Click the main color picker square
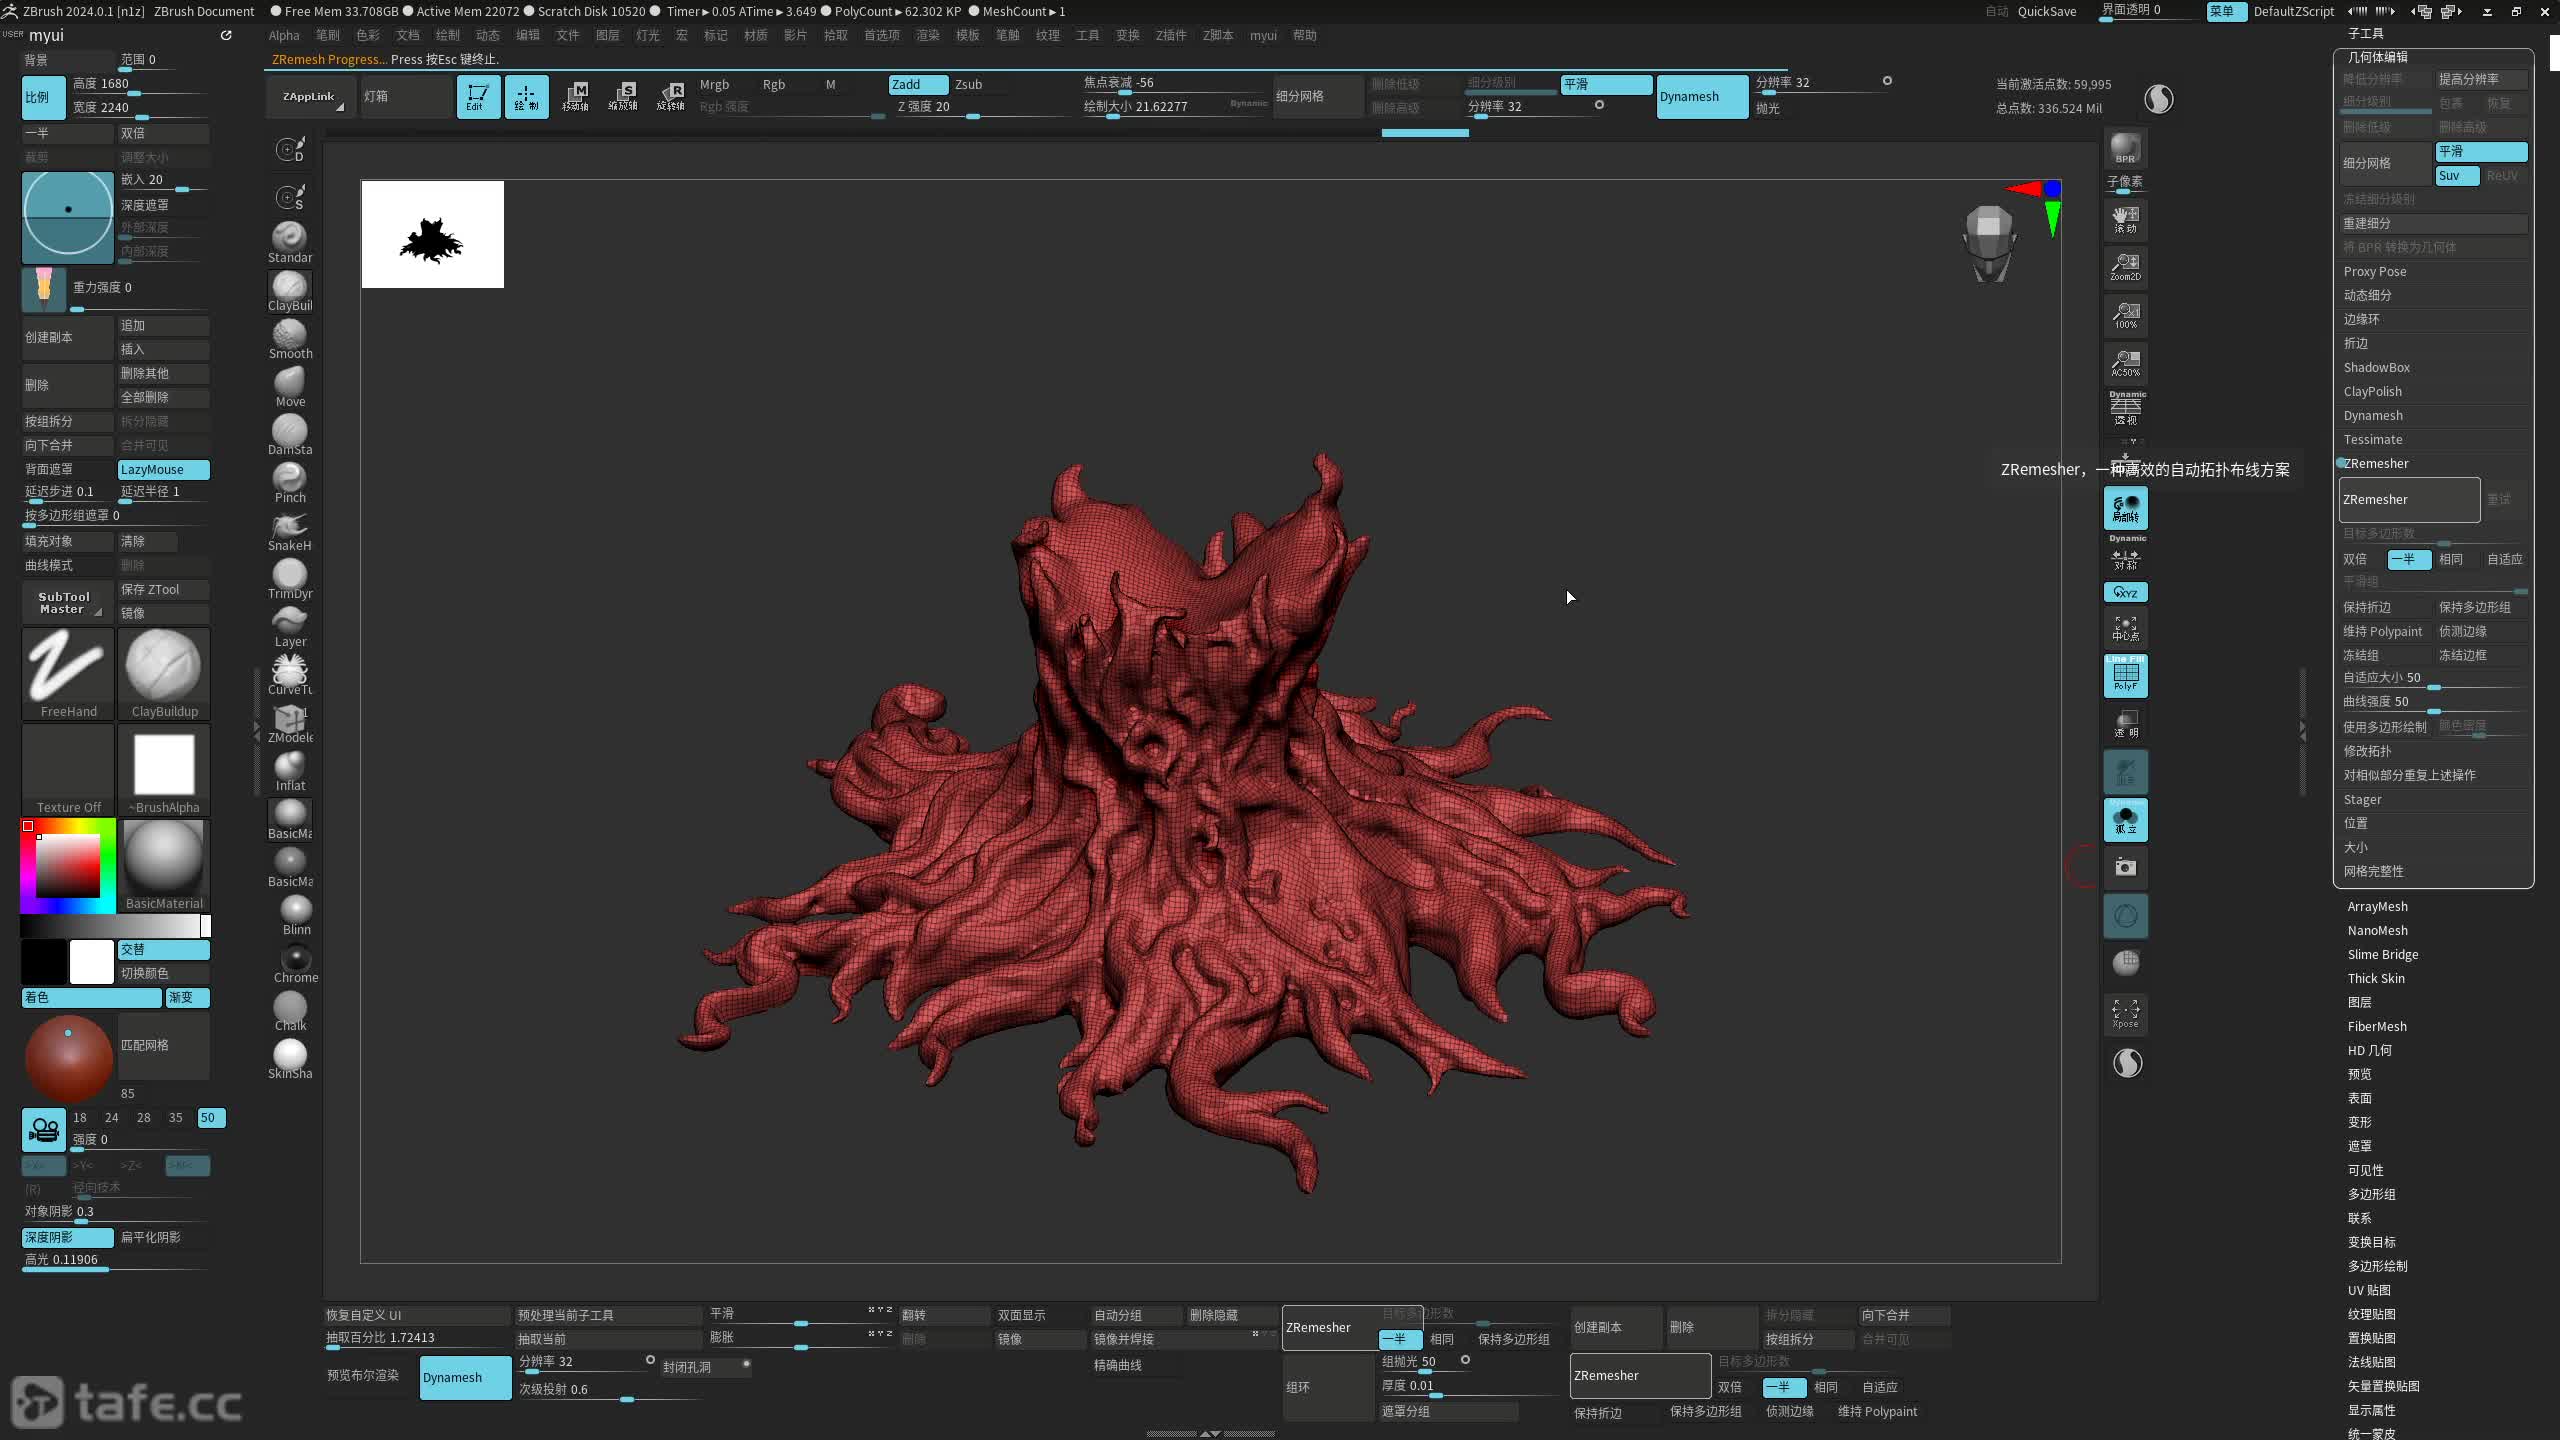 click(x=68, y=865)
